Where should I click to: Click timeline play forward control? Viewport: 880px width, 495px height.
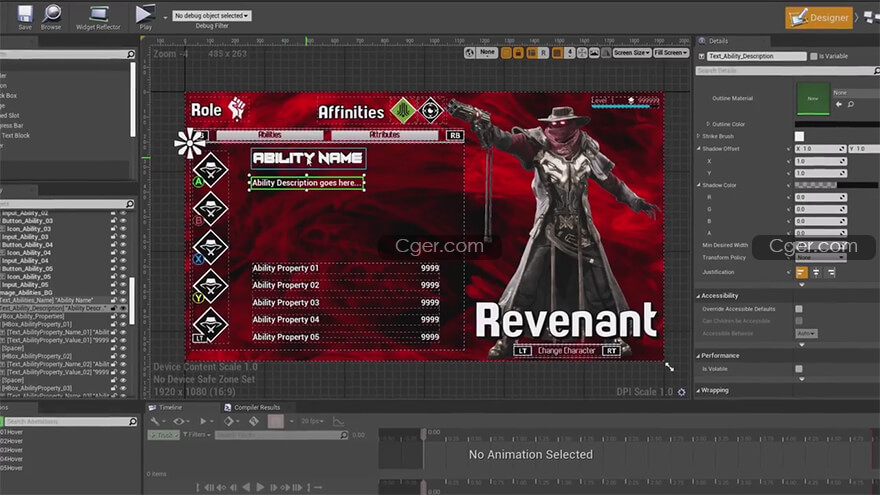coord(260,487)
